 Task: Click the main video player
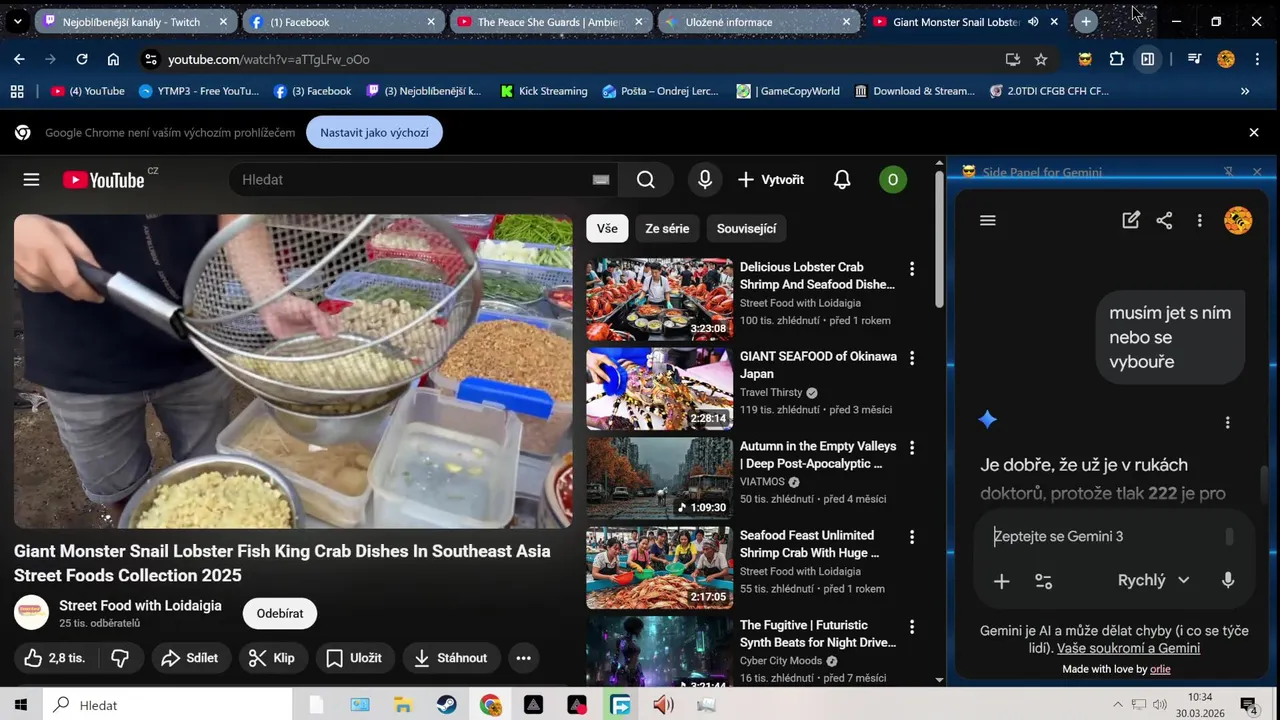(293, 371)
